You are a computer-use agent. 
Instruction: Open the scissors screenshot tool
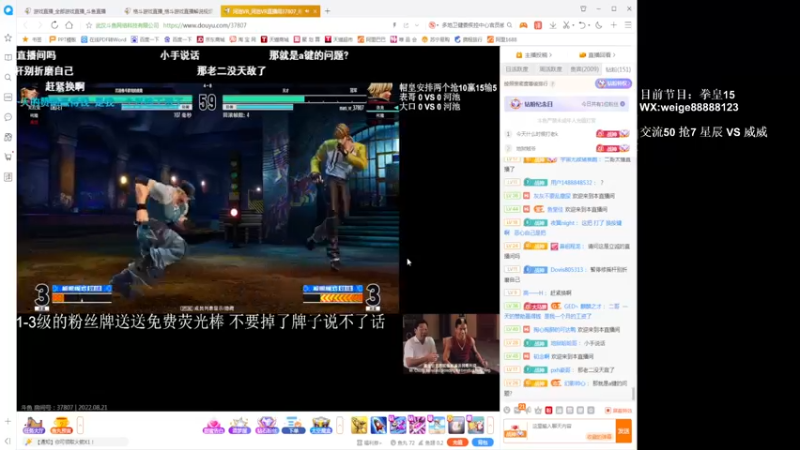pyautogui.click(x=566, y=25)
